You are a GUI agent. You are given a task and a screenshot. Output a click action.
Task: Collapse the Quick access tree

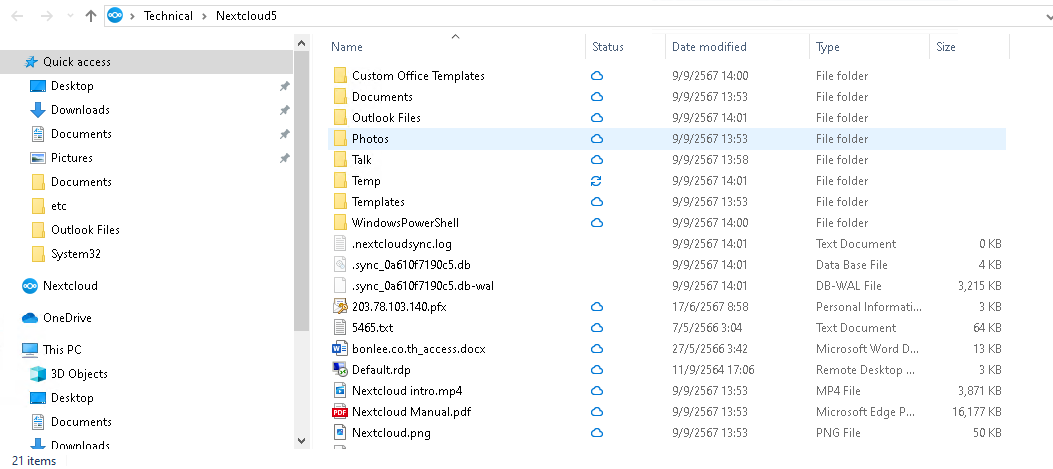(10, 62)
